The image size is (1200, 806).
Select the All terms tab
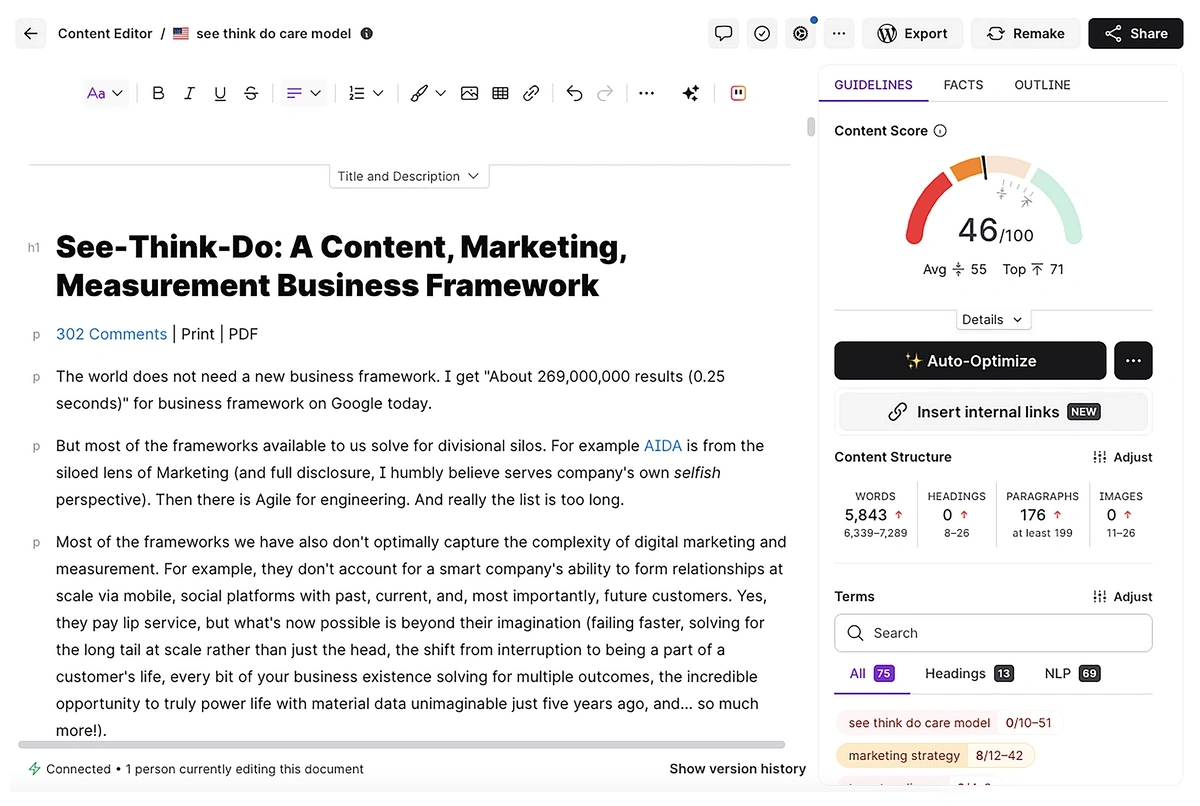(871, 674)
